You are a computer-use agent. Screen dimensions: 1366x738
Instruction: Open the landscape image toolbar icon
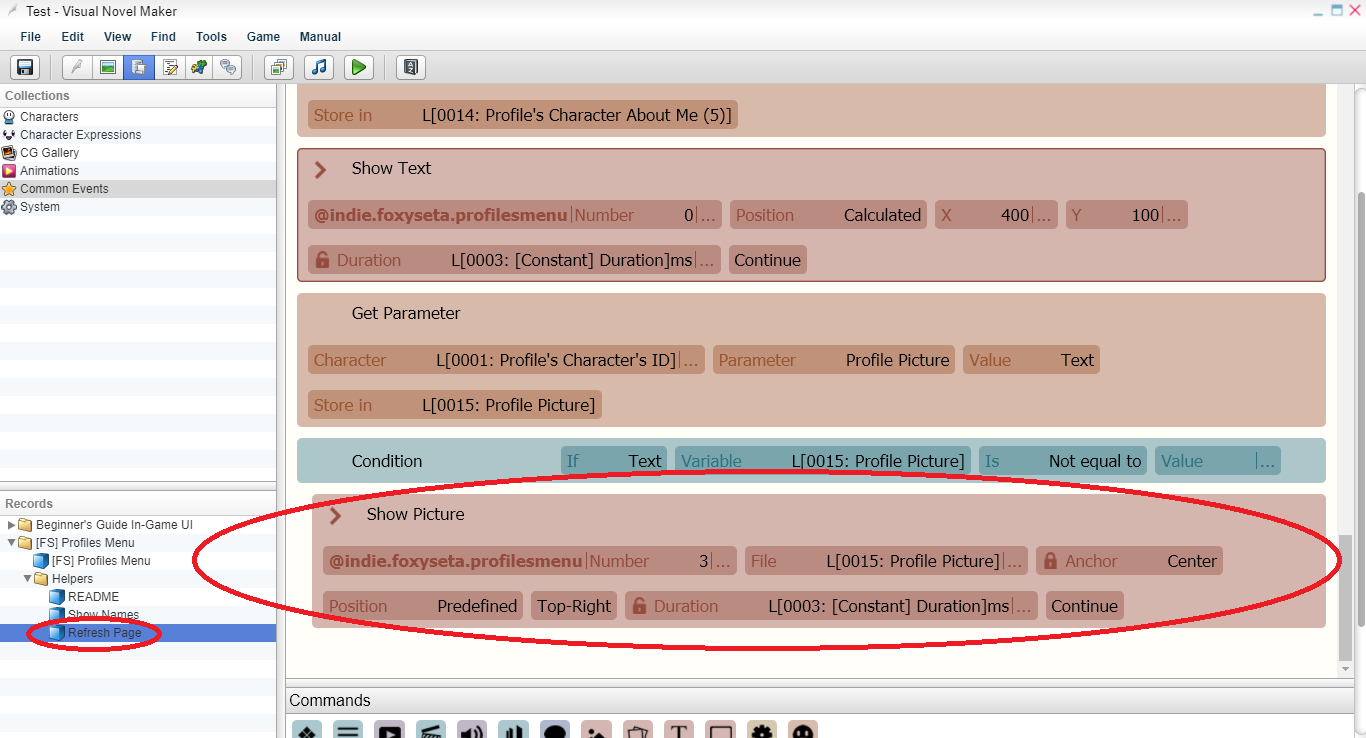coord(108,67)
